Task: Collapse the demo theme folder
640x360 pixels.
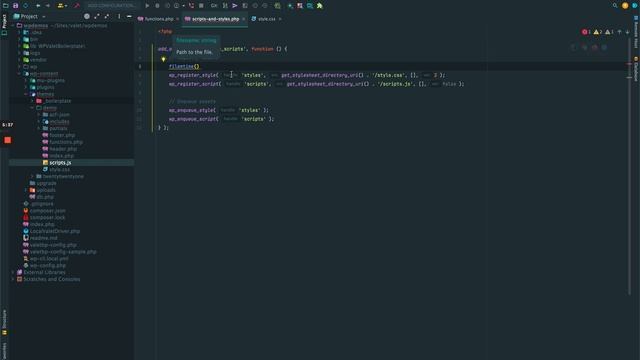Action: (x=32, y=108)
